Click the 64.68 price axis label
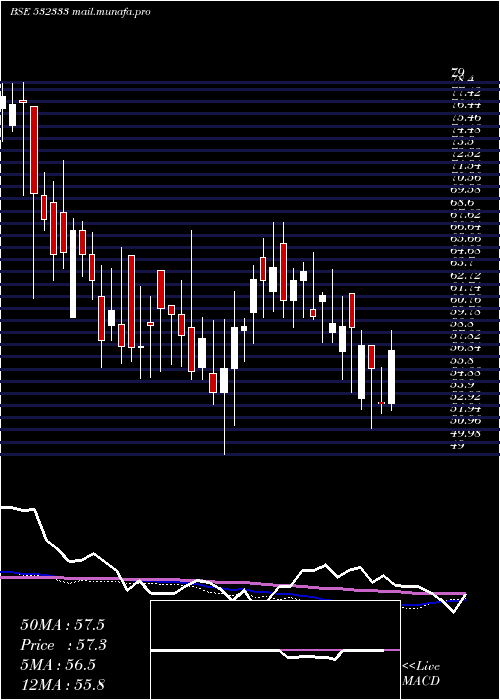Image resolution: width=500 pixels, height=700 pixels. pyautogui.click(x=466, y=251)
